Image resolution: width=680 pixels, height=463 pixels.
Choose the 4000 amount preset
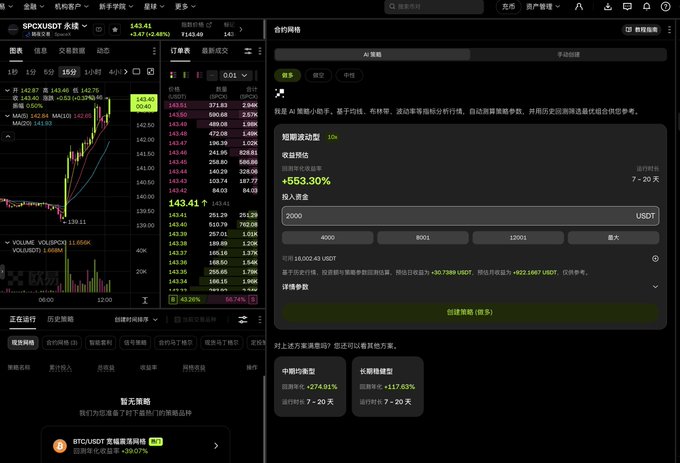tap(327, 237)
